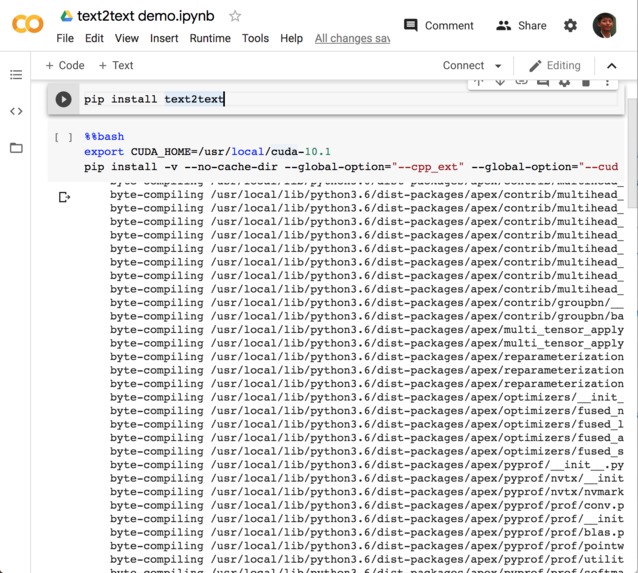Click output line ending in optimizers/fused_l
Image resolution: width=638 pixels, height=573 pixels.
367,424
